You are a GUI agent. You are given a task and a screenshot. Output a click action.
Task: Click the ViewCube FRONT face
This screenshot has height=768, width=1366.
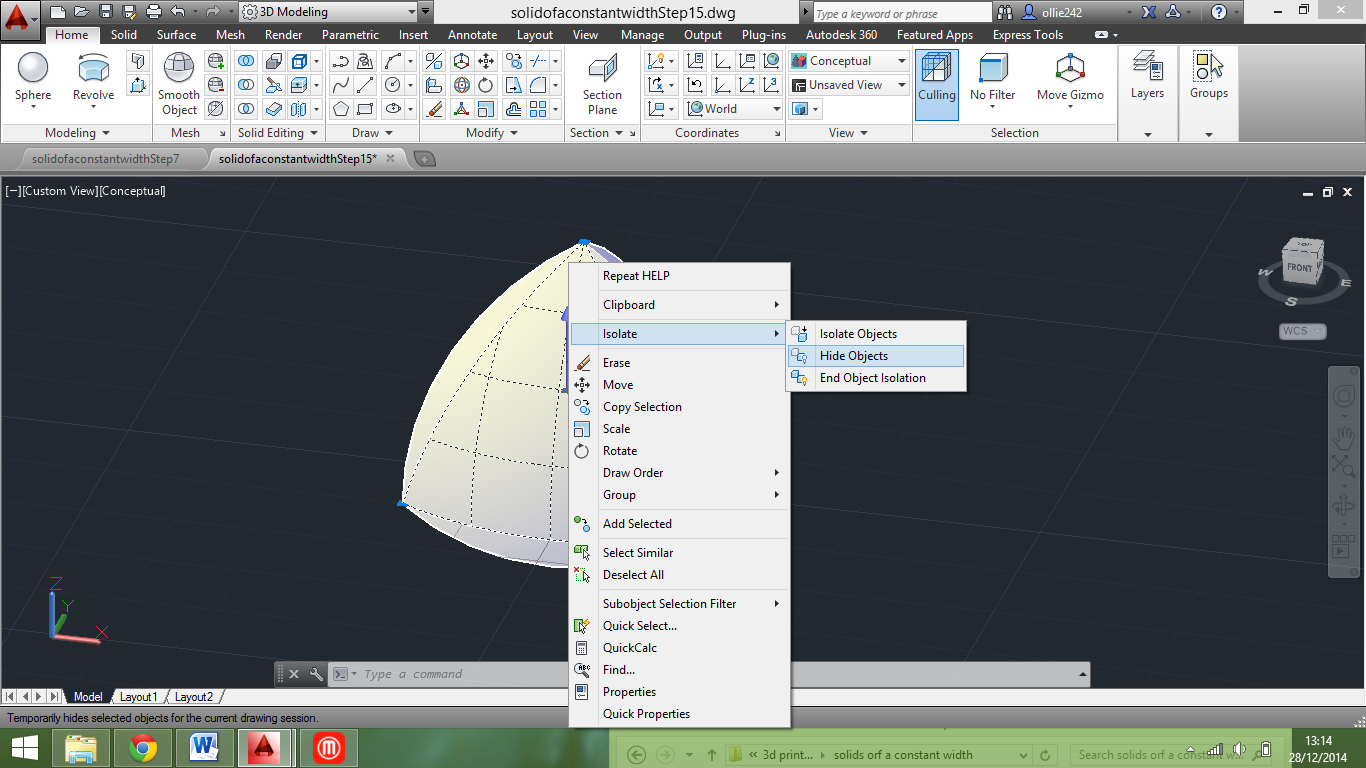1299,268
